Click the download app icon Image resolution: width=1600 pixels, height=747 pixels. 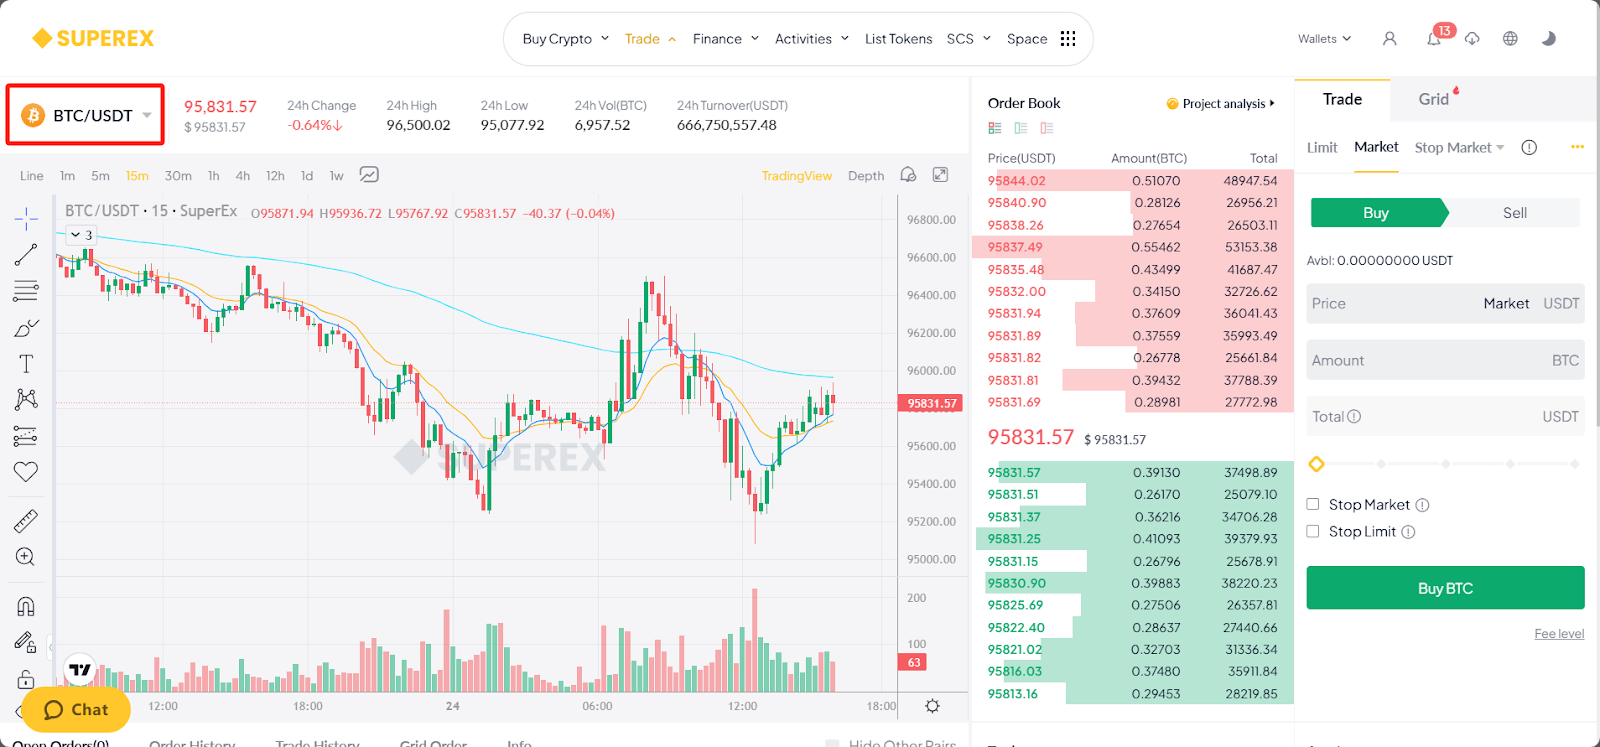(1472, 38)
